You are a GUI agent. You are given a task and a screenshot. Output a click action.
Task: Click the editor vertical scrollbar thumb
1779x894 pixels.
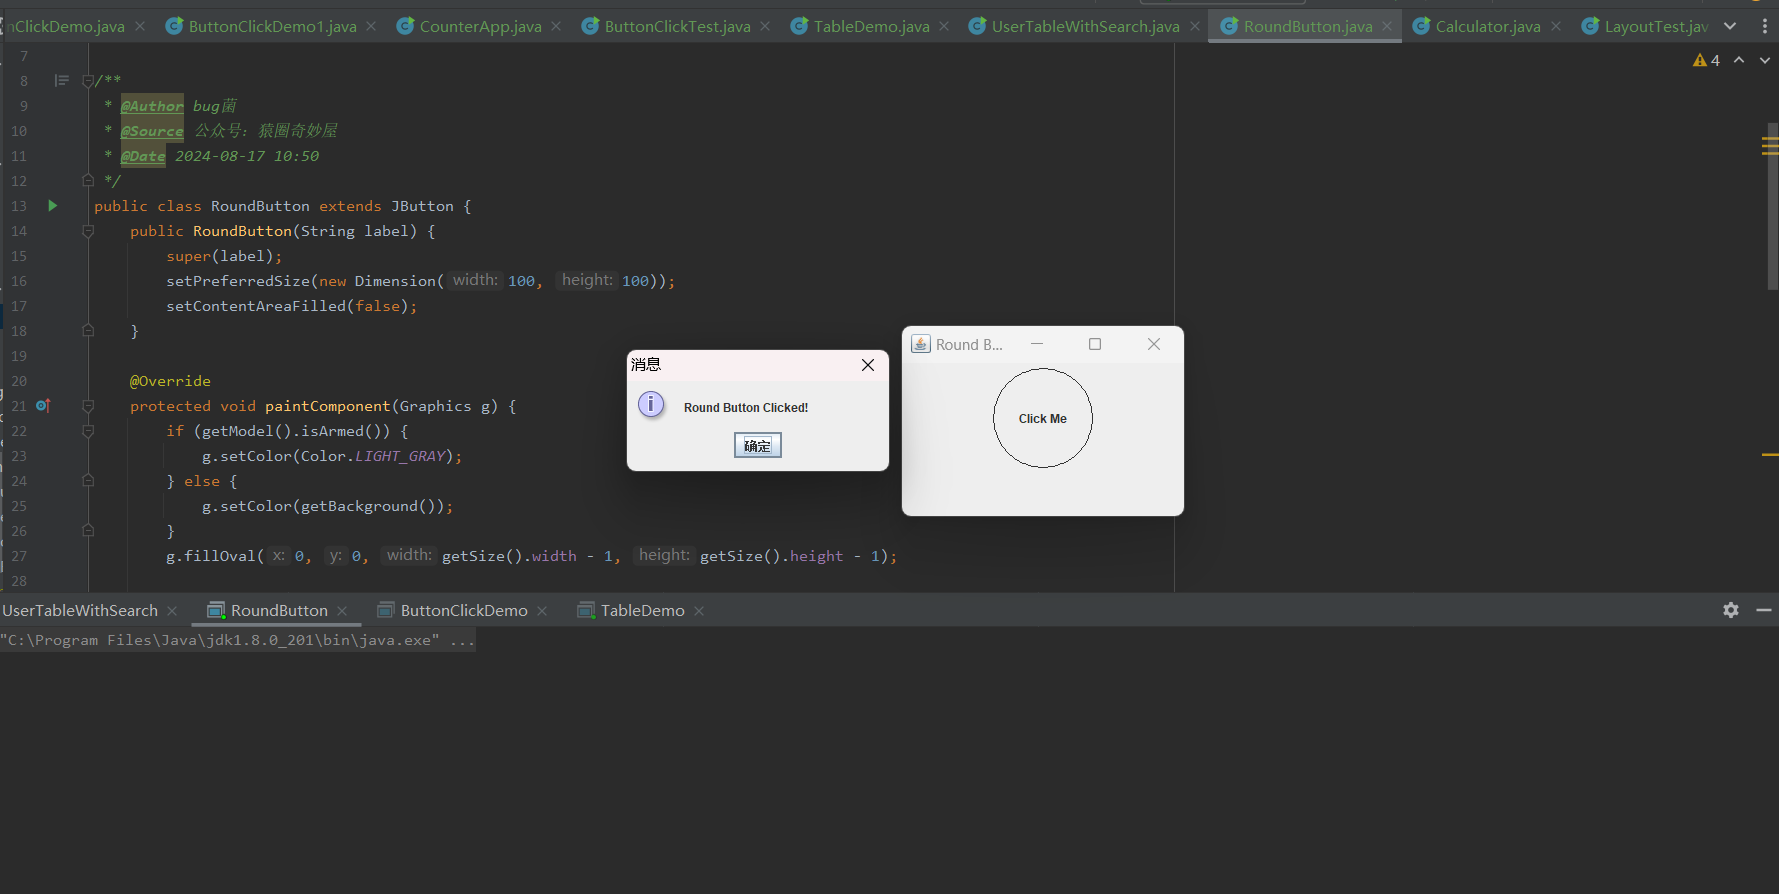click(1772, 207)
